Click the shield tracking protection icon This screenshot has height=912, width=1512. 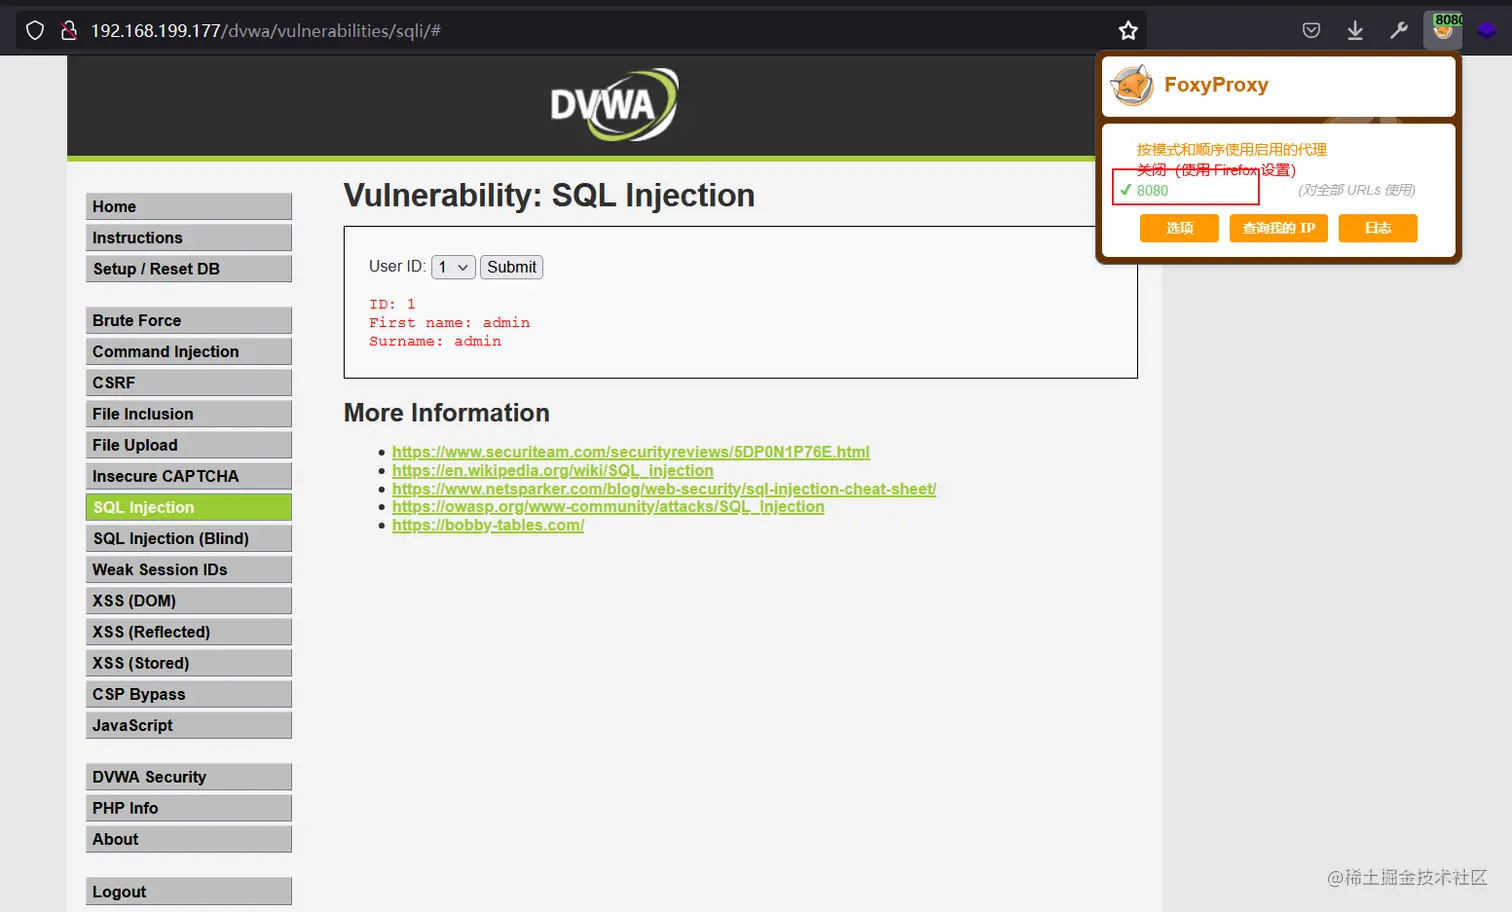[35, 31]
